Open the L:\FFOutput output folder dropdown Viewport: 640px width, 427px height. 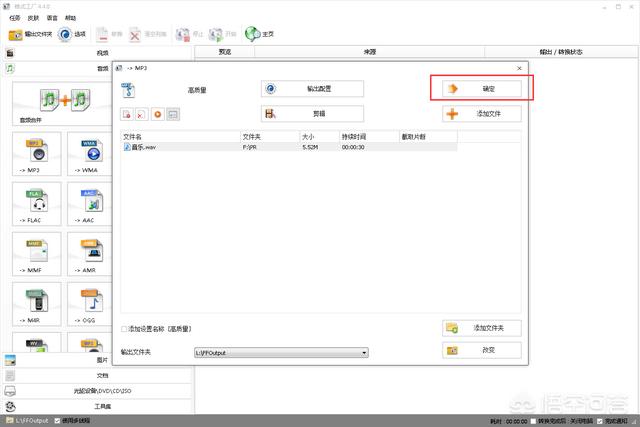tap(281, 352)
